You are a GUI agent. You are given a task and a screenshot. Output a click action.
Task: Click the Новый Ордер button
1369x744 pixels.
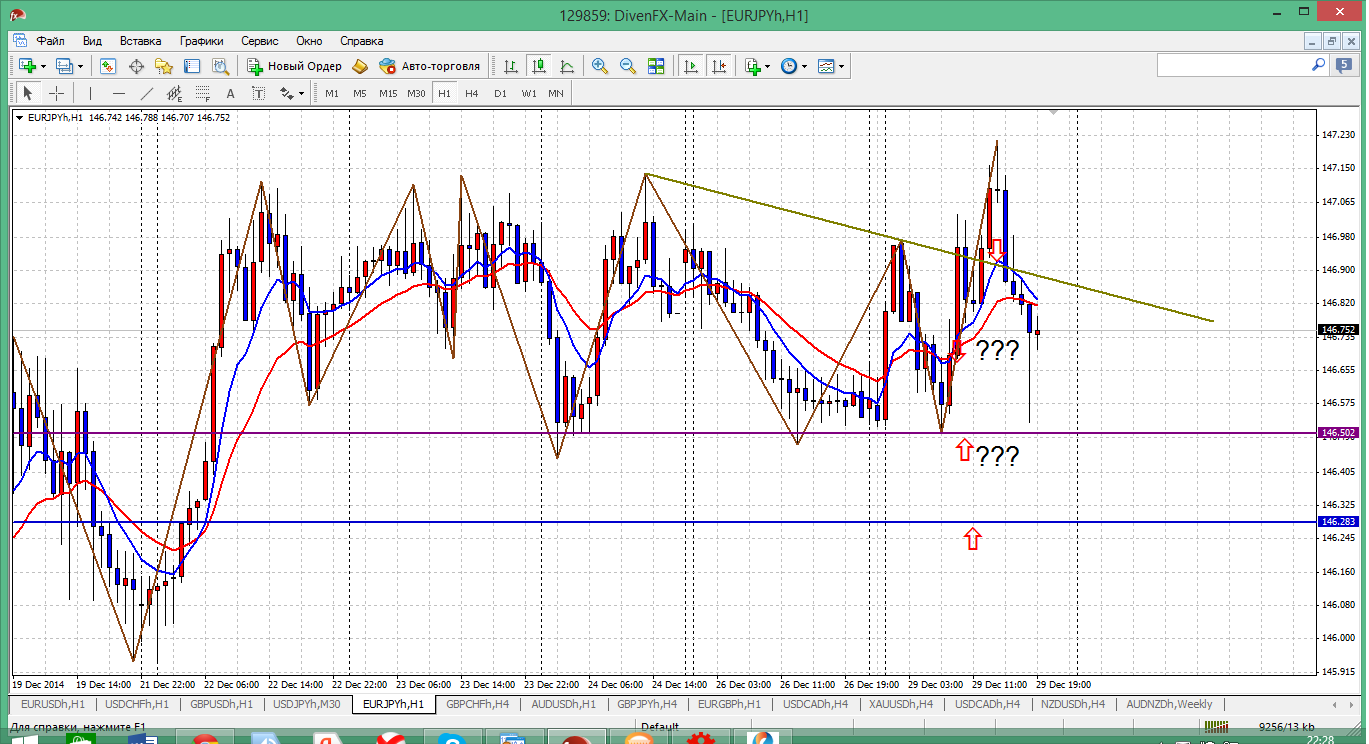294,66
